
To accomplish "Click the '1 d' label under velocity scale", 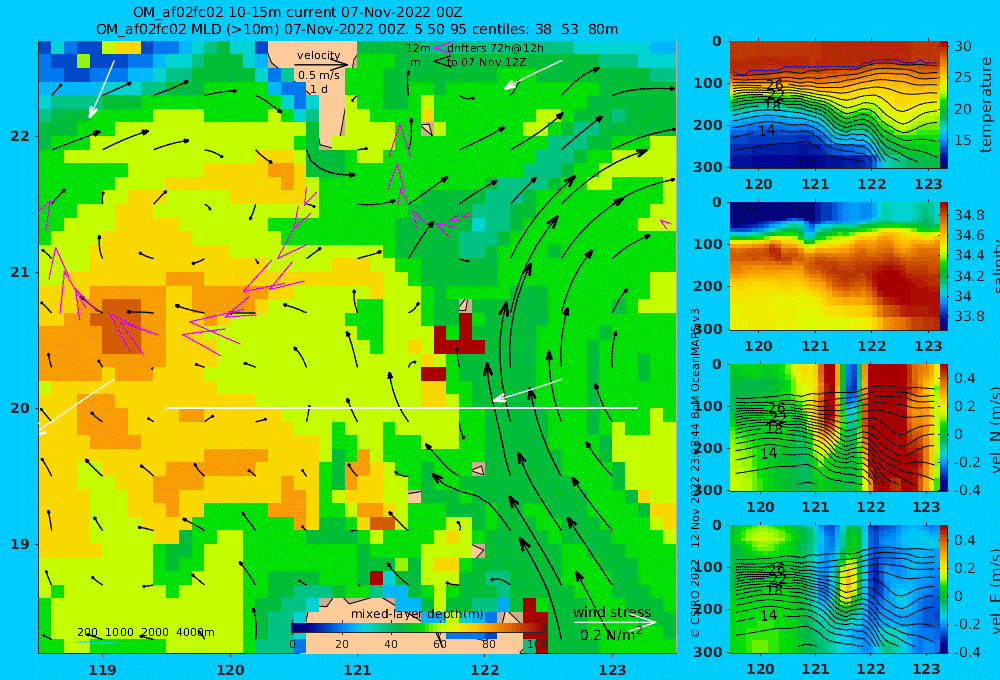I will coord(319,89).
